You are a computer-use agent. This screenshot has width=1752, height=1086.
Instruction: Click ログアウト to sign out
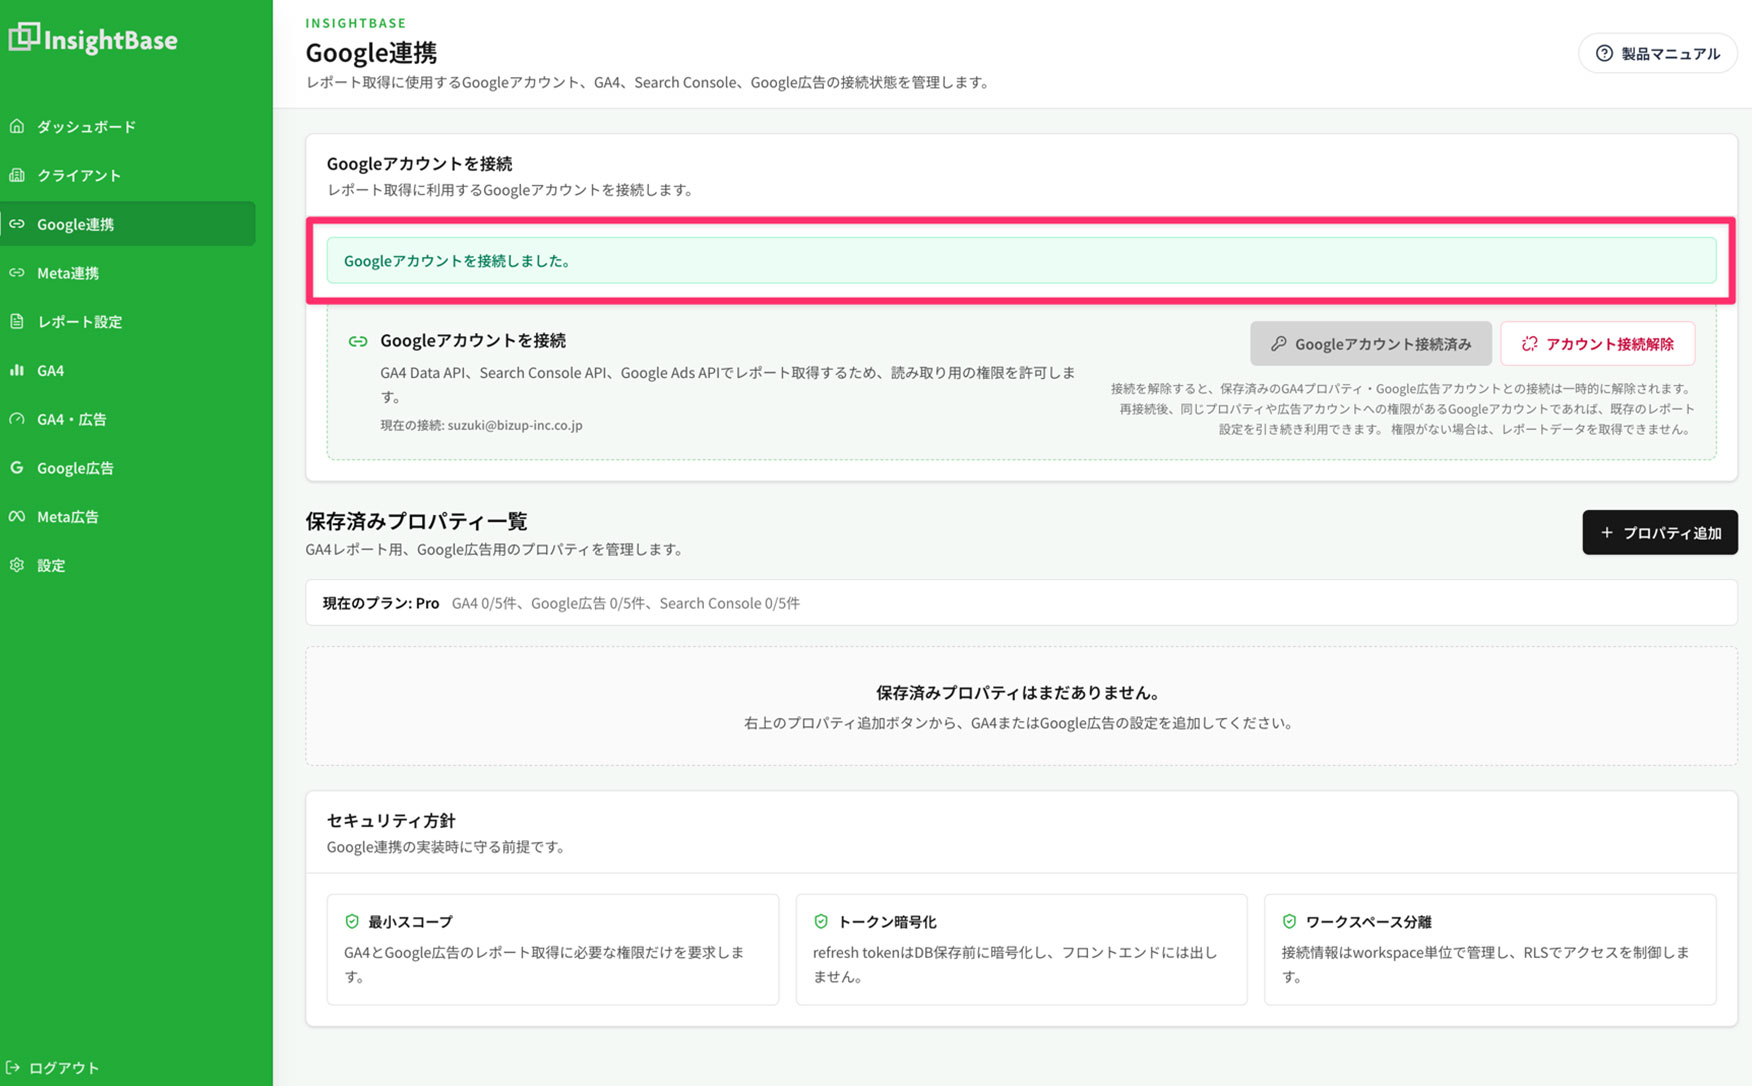[x=53, y=1067]
